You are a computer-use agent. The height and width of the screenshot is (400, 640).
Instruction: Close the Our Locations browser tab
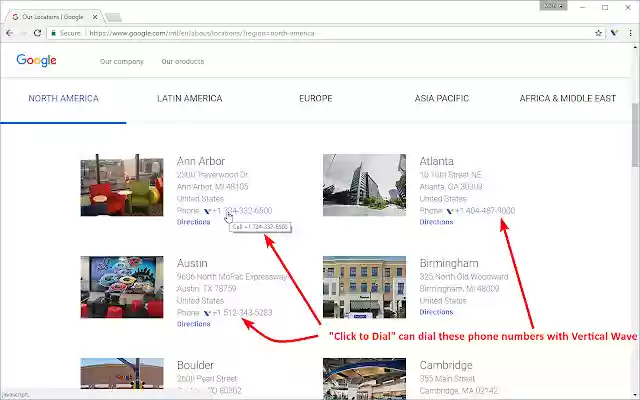click(x=95, y=17)
